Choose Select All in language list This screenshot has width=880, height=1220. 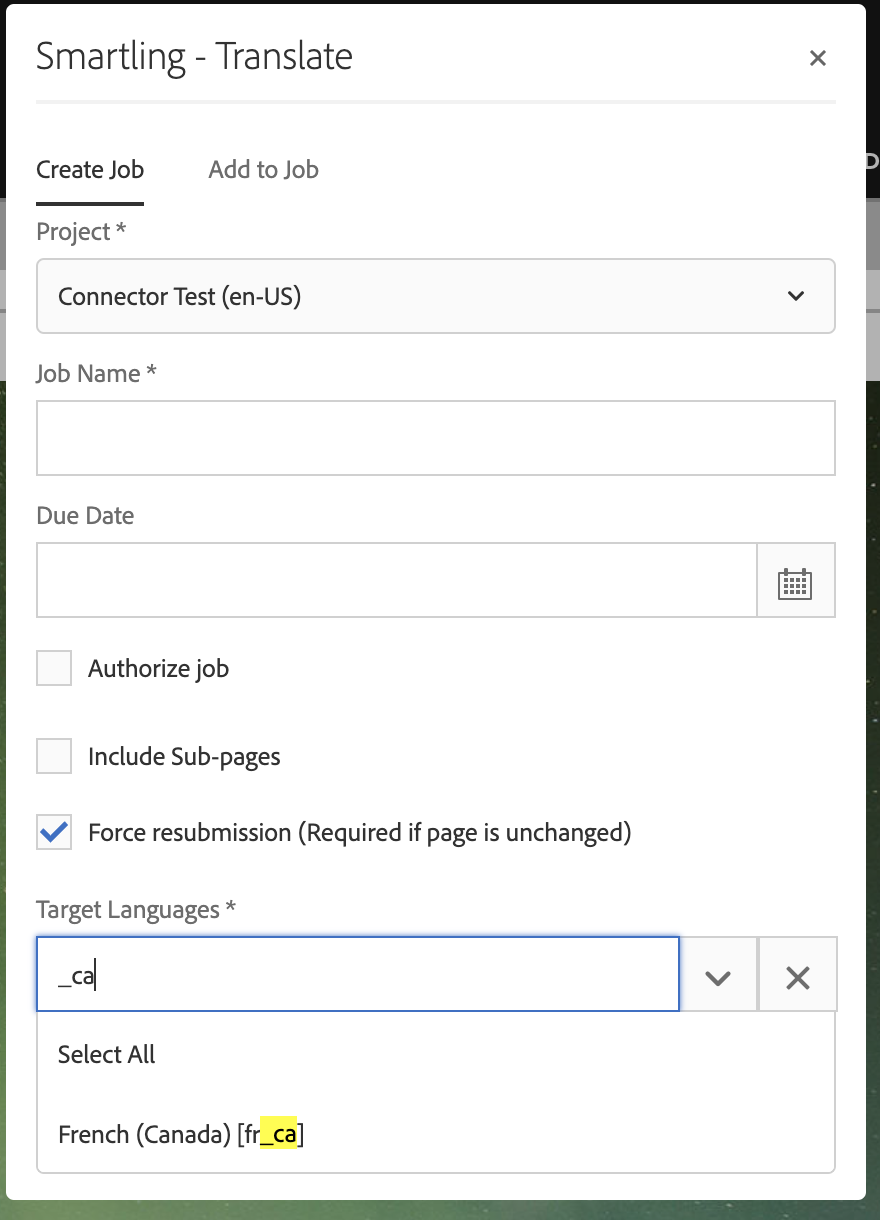point(107,1054)
